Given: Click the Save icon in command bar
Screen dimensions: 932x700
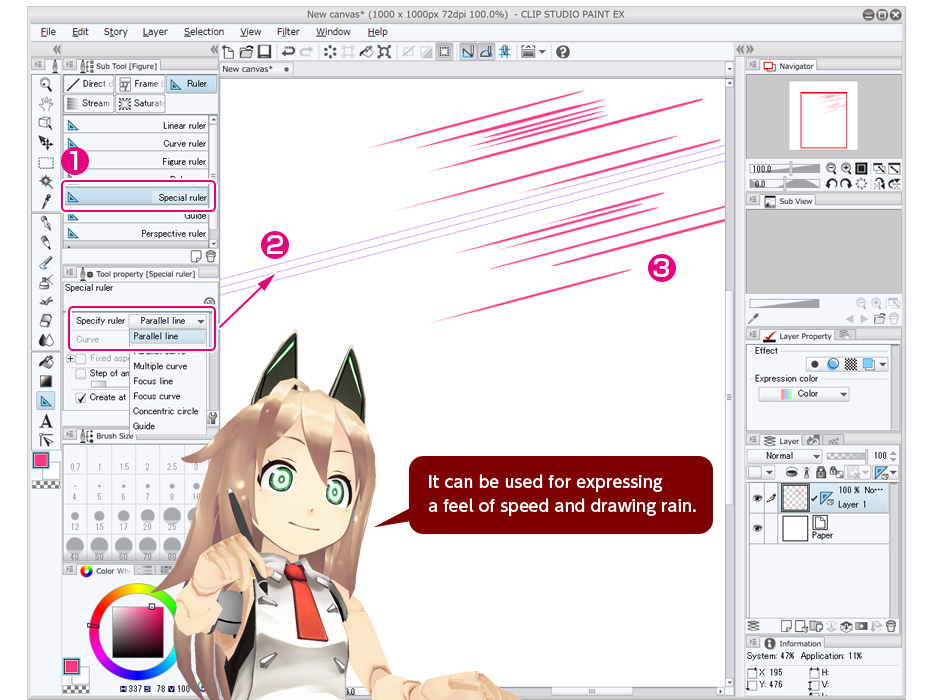Looking at the screenshot, I should click(x=264, y=51).
